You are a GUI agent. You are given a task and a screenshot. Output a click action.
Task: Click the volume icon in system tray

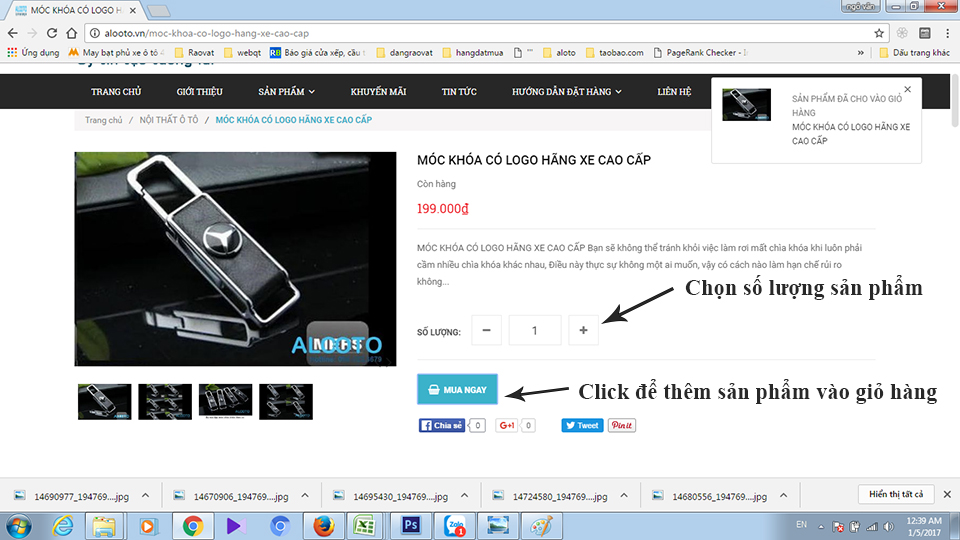point(888,527)
